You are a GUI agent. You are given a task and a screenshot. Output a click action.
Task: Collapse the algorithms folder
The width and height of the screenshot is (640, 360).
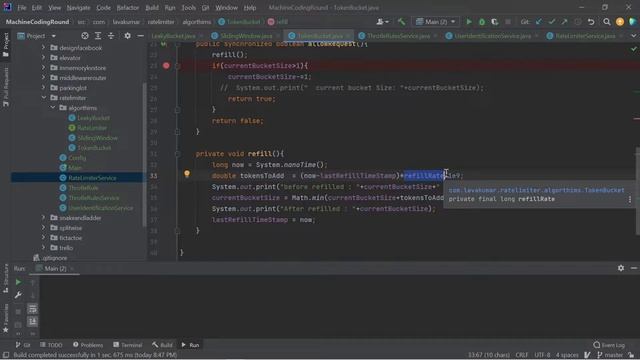53,107
